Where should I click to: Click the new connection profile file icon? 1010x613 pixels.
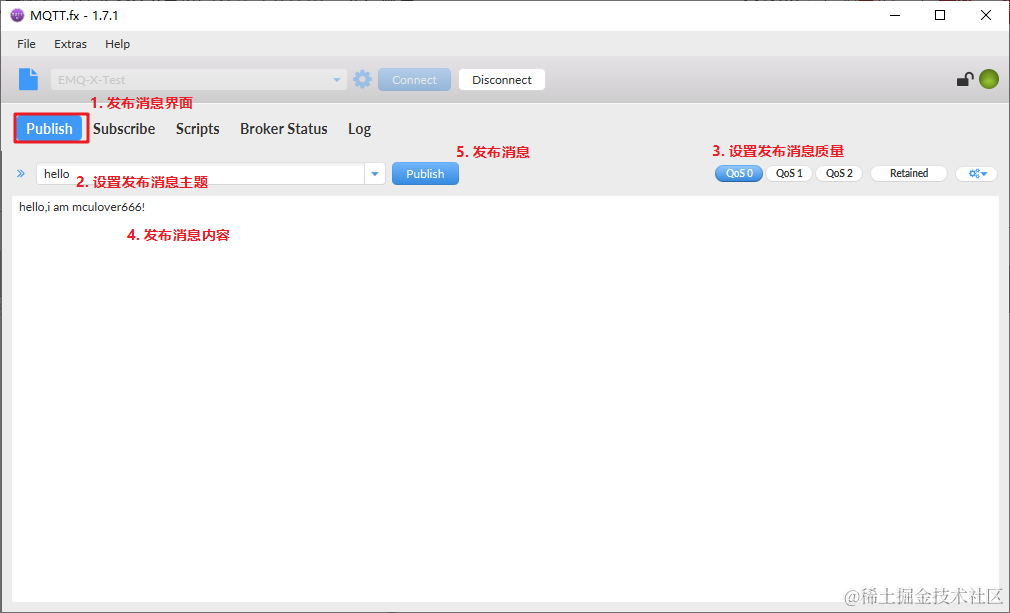pyautogui.click(x=28, y=79)
